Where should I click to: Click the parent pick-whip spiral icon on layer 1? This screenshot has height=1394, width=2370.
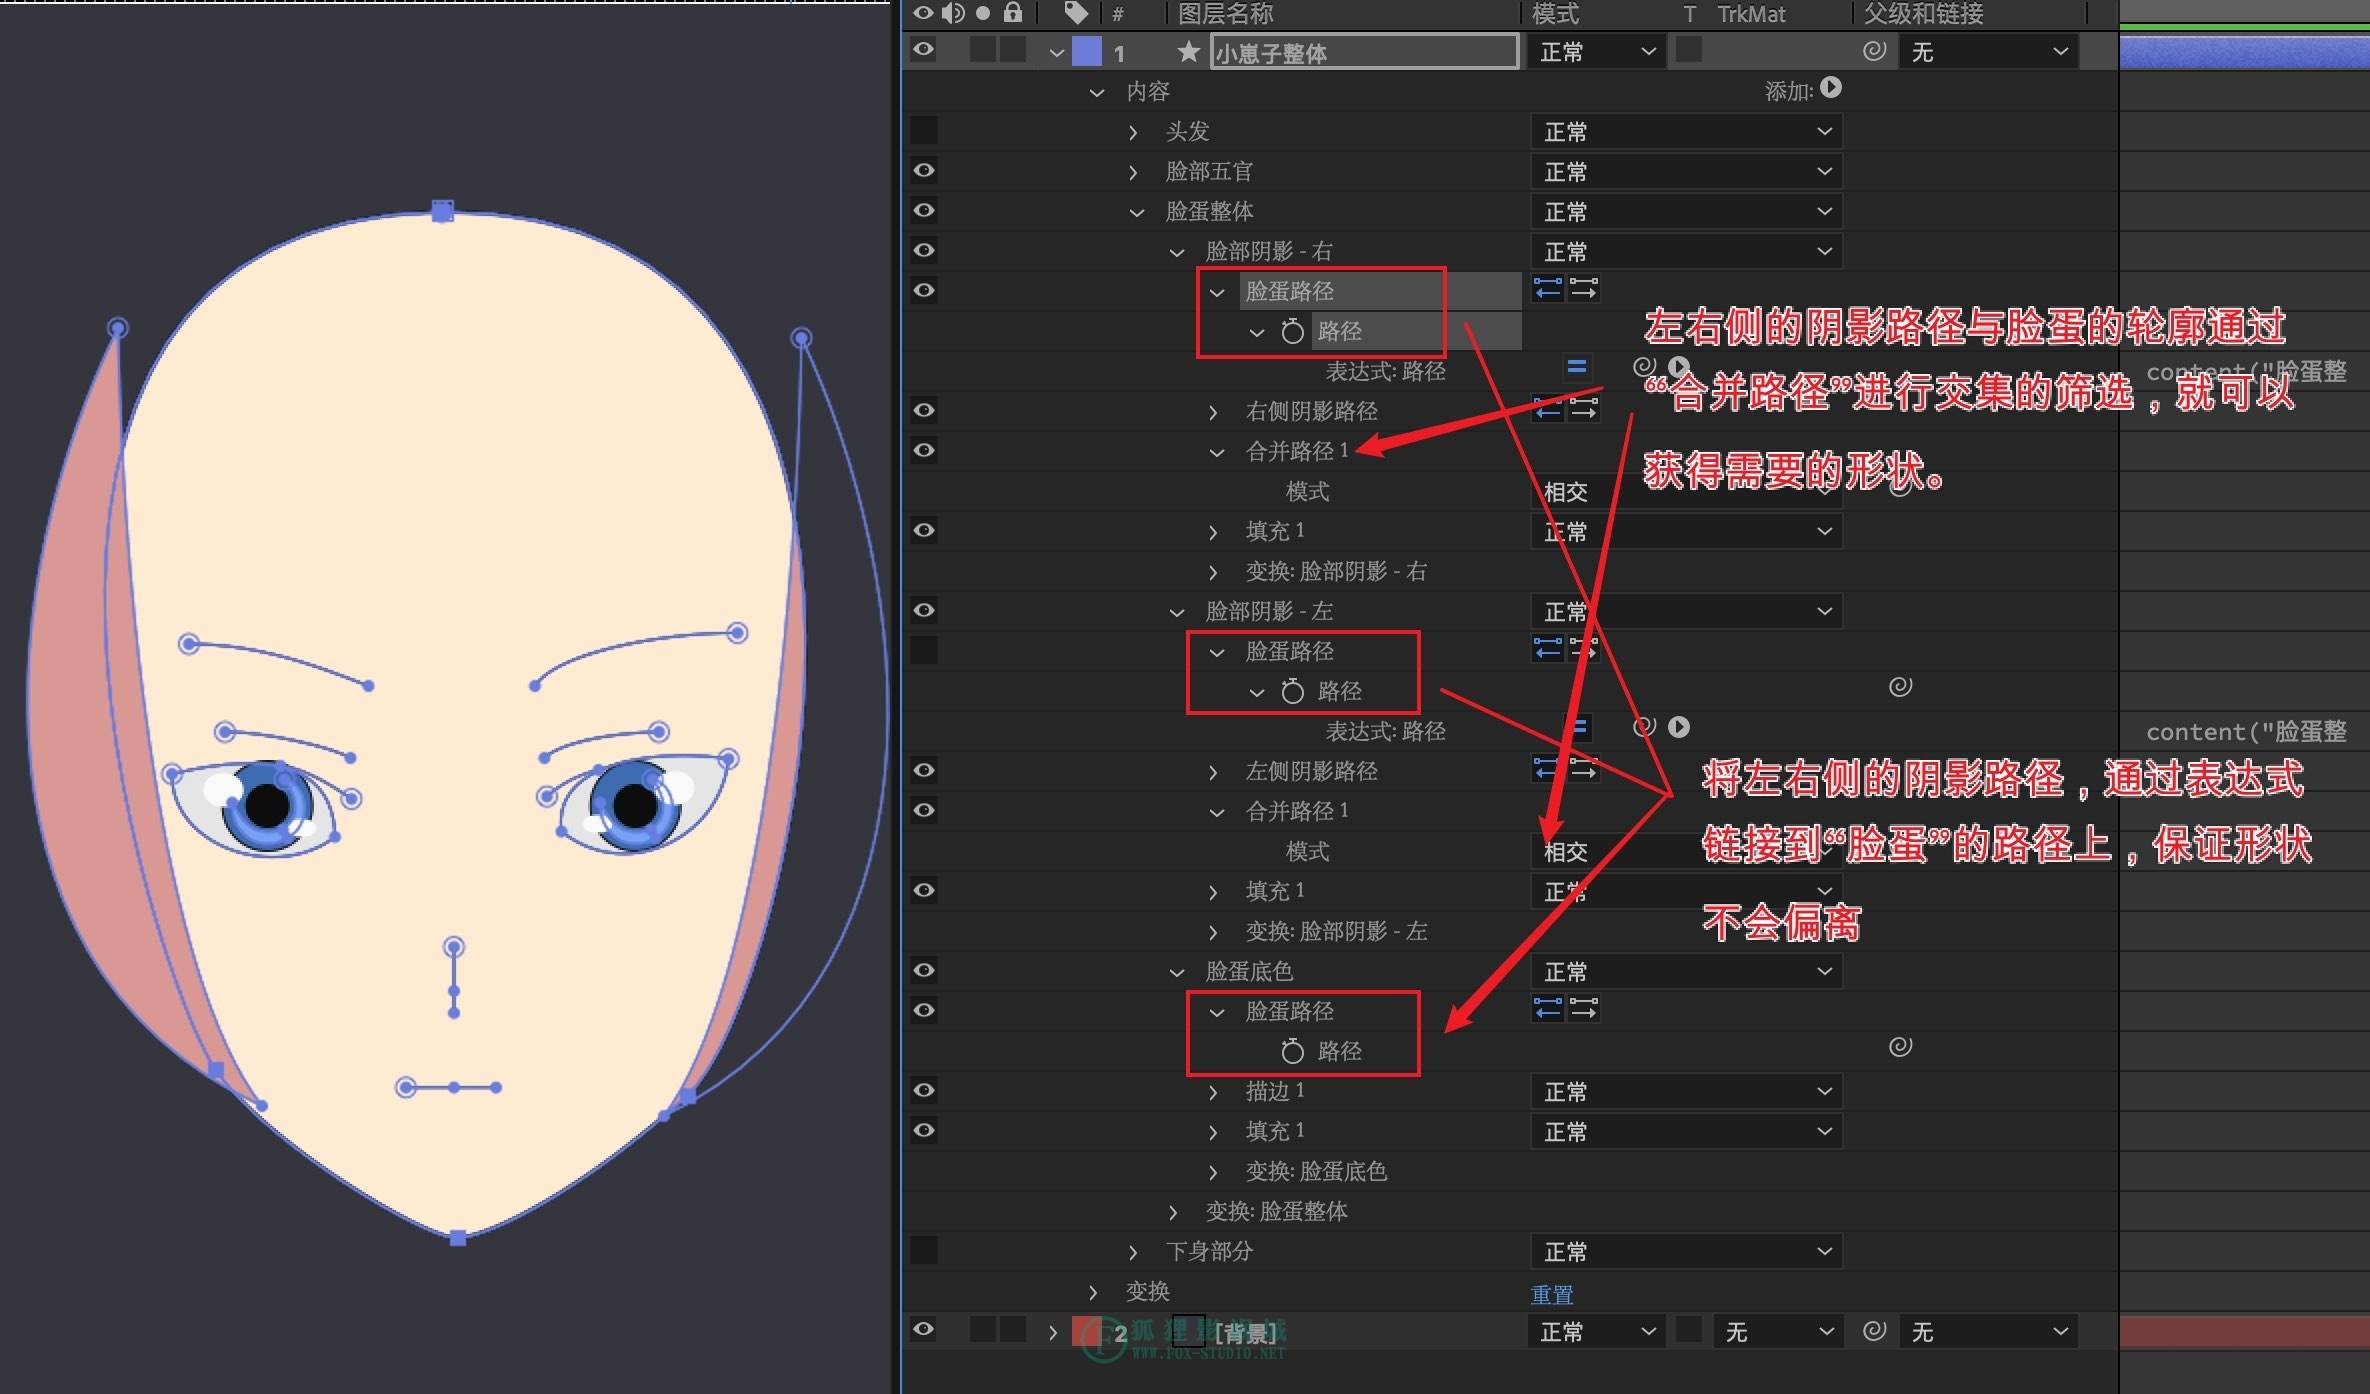point(1874,51)
